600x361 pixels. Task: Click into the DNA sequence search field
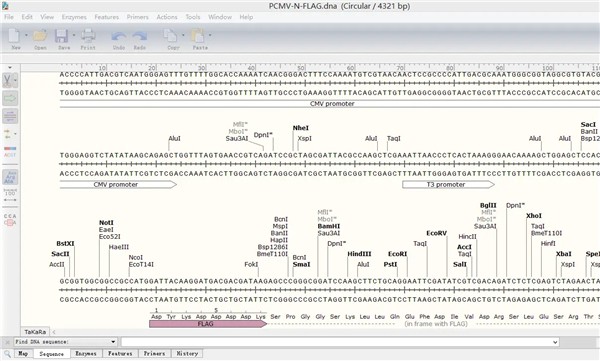[340, 342]
